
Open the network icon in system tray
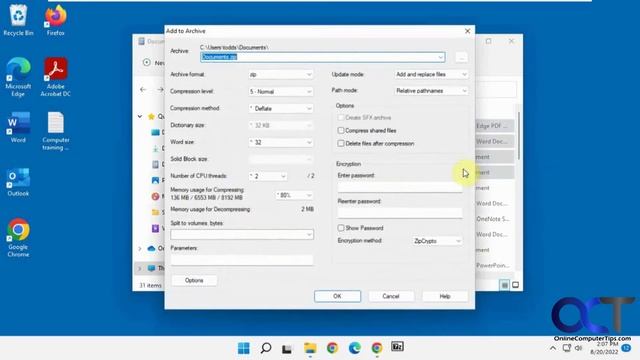click(x=567, y=348)
